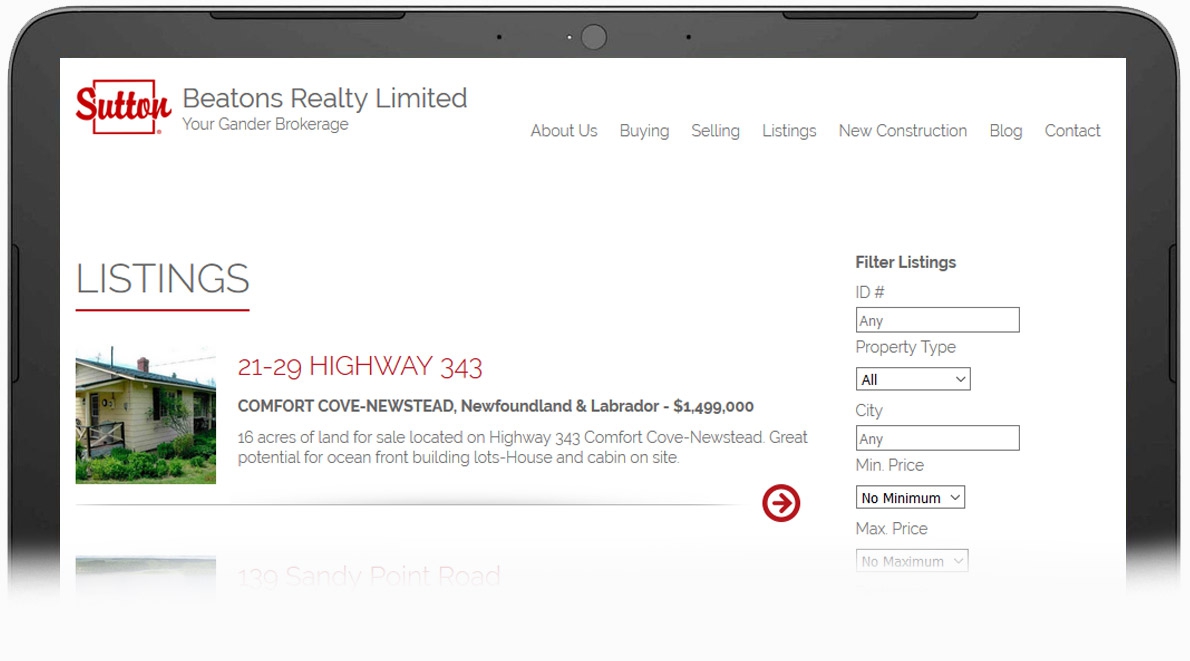
Task: Click the Sutton logo
Action: pos(123,107)
